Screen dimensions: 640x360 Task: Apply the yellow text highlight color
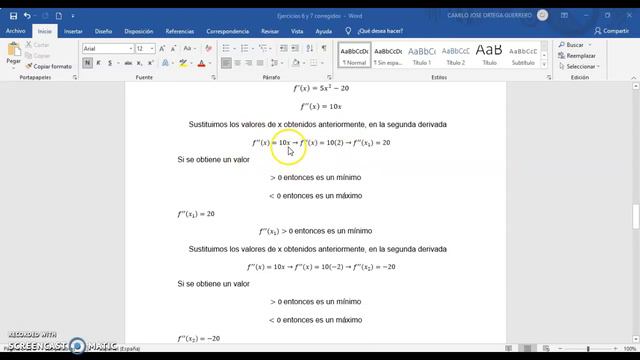[x=183, y=63]
